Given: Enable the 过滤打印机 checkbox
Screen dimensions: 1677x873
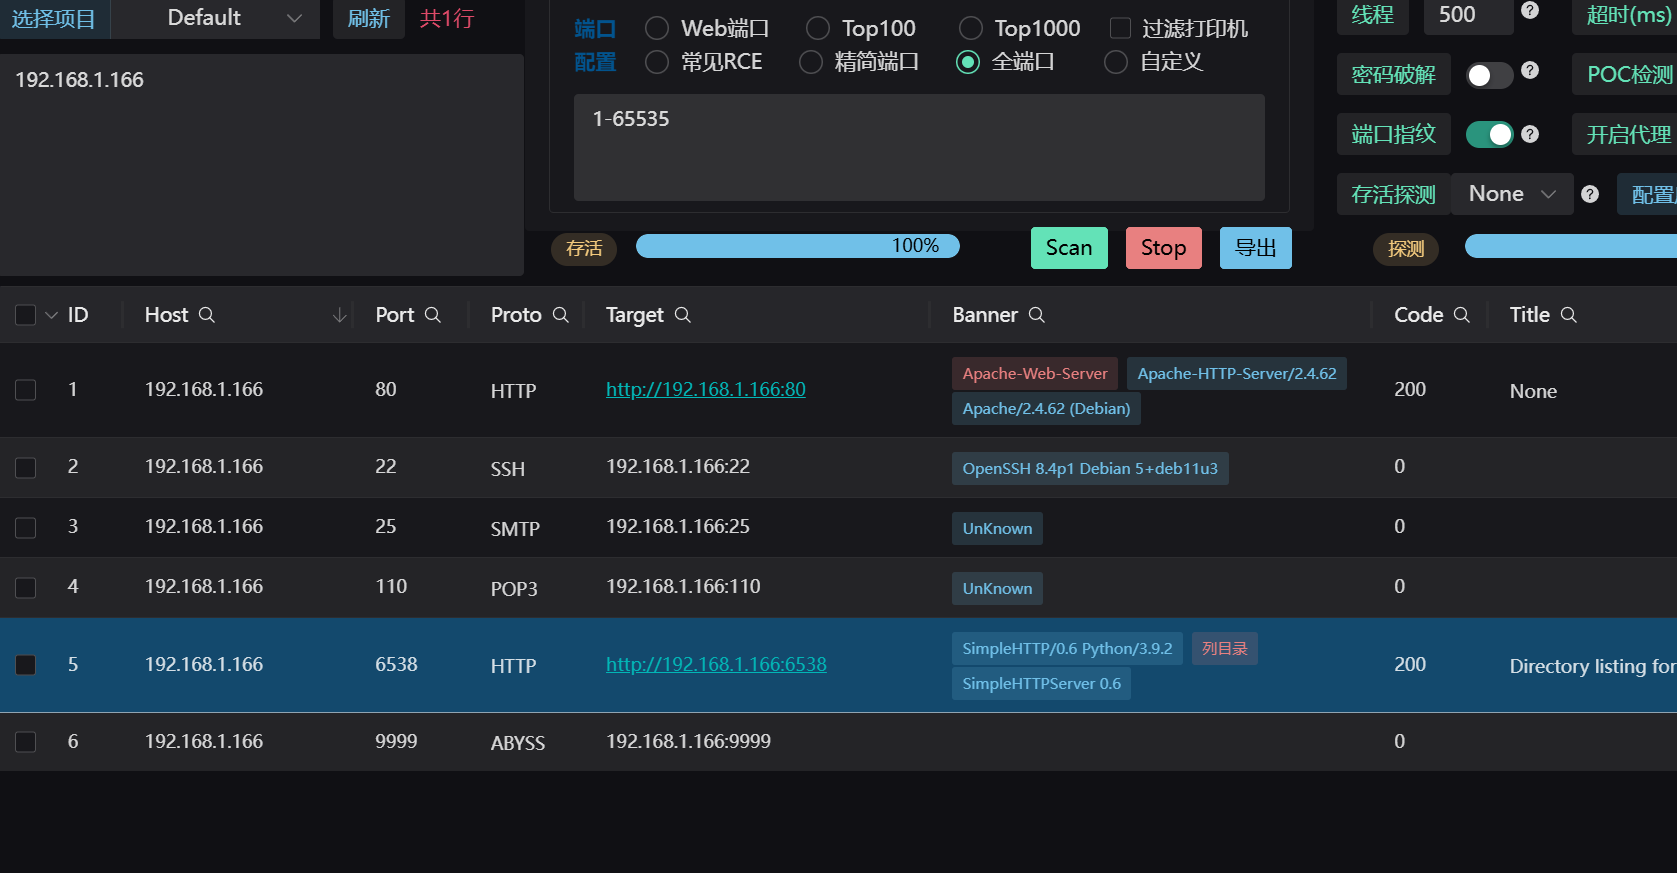Looking at the screenshot, I should pos(1121,28).
